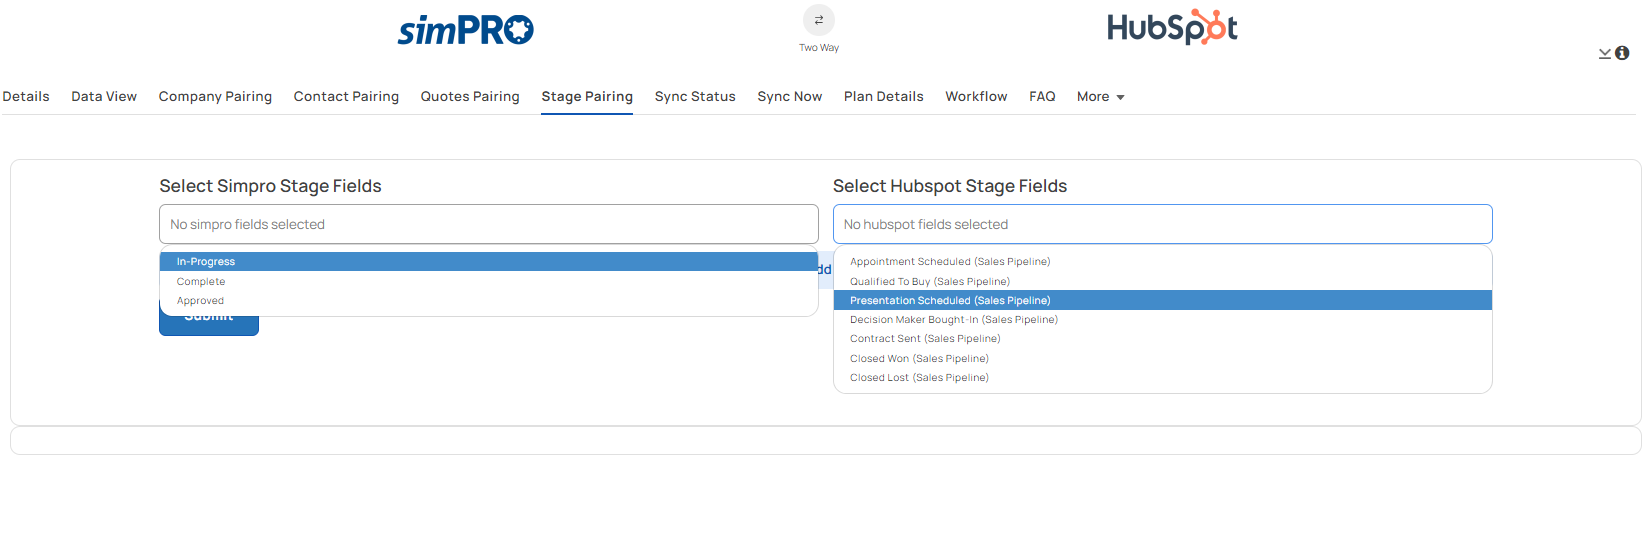Screen dimensions: 1644x537
Task: Open the Simpro stage fields selector
Action: (488, 224)
